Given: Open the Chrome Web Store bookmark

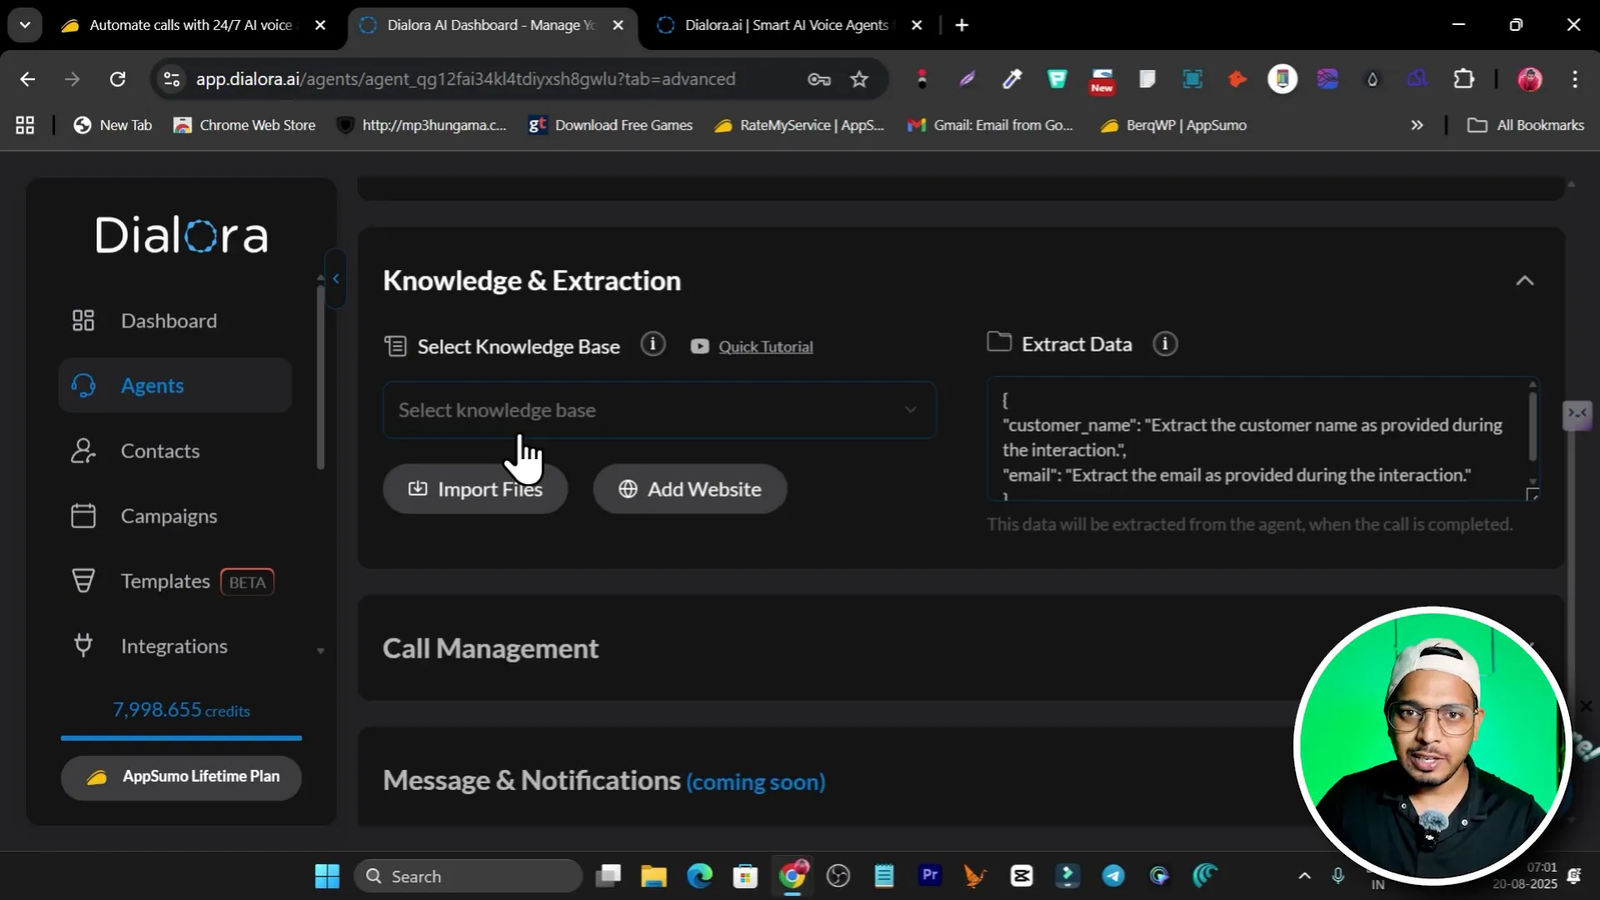Looking at the screenshot, I should (x=245, y=125).
